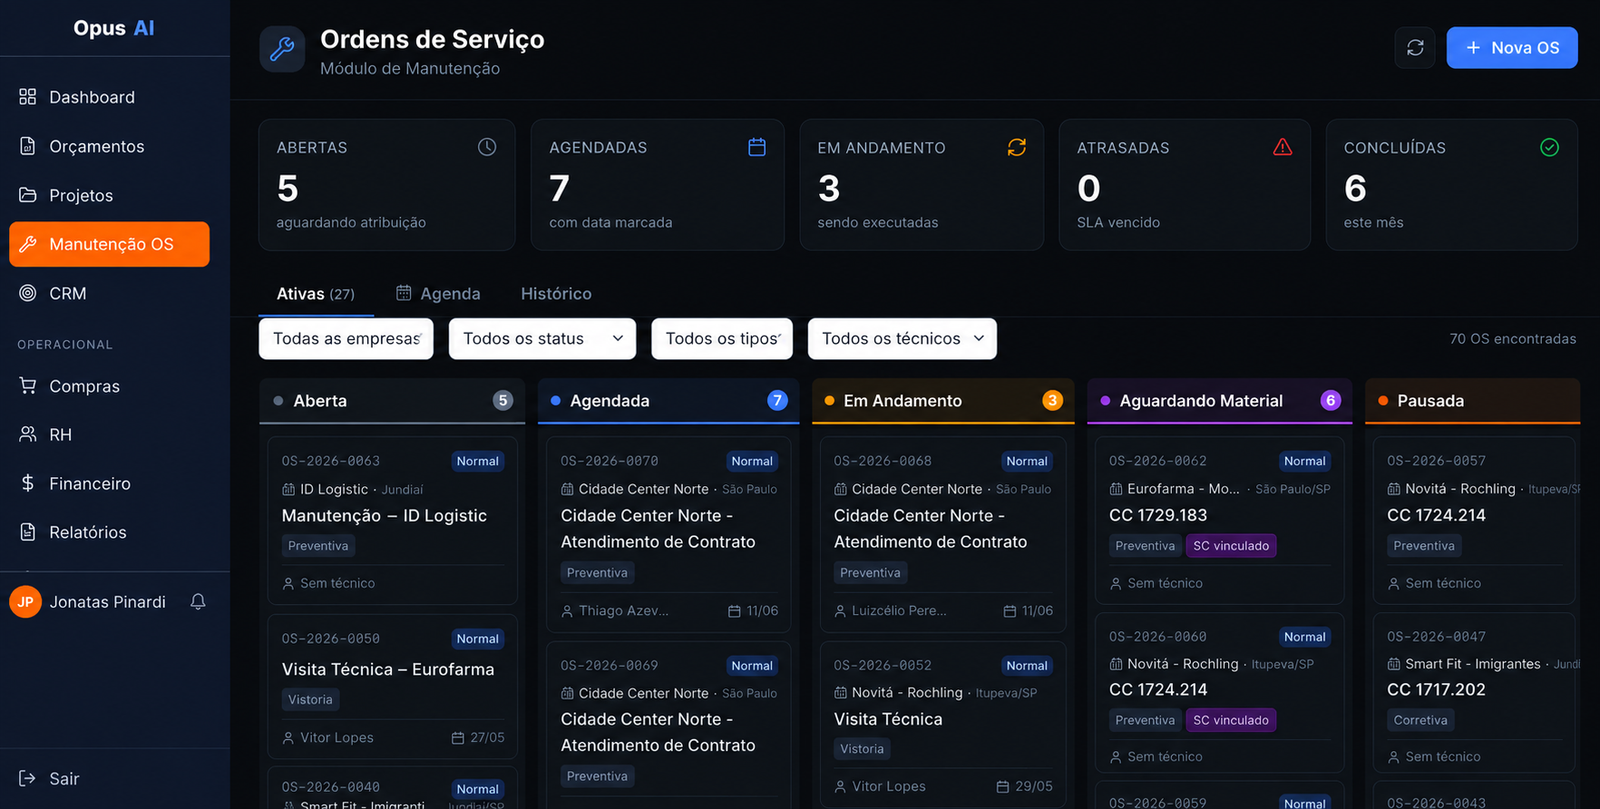Click the sync icon on Em Andamento card
The image size is (1600, 809).
point(1017,147)
